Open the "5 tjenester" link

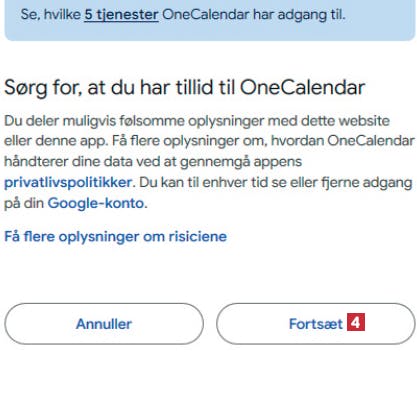(121, 15)
